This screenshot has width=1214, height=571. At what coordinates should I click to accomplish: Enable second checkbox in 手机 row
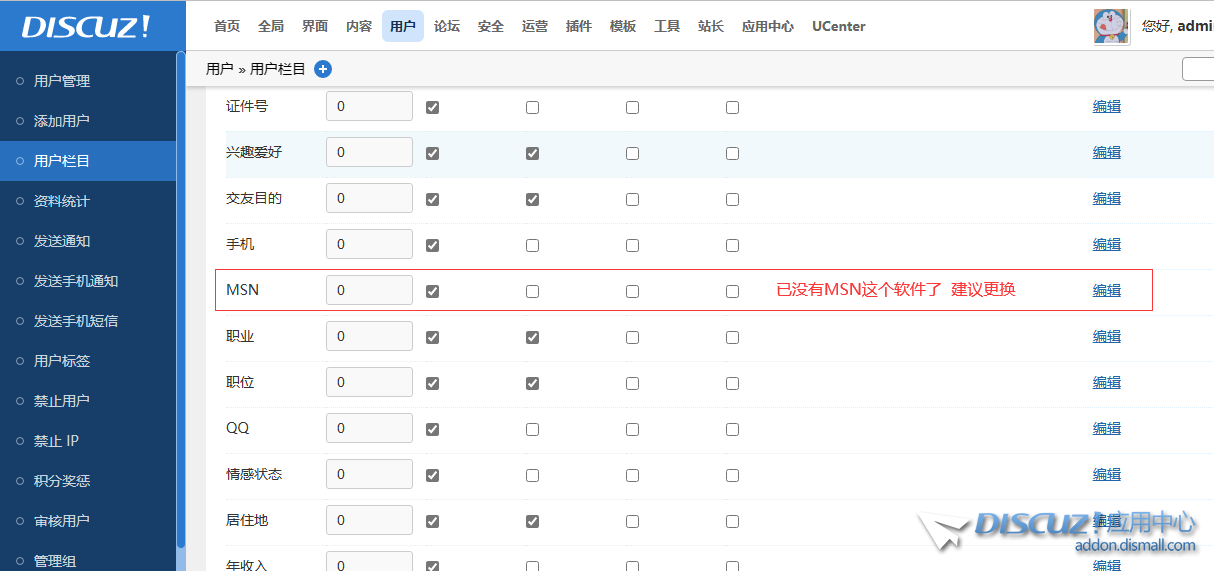tap(532, 245)
